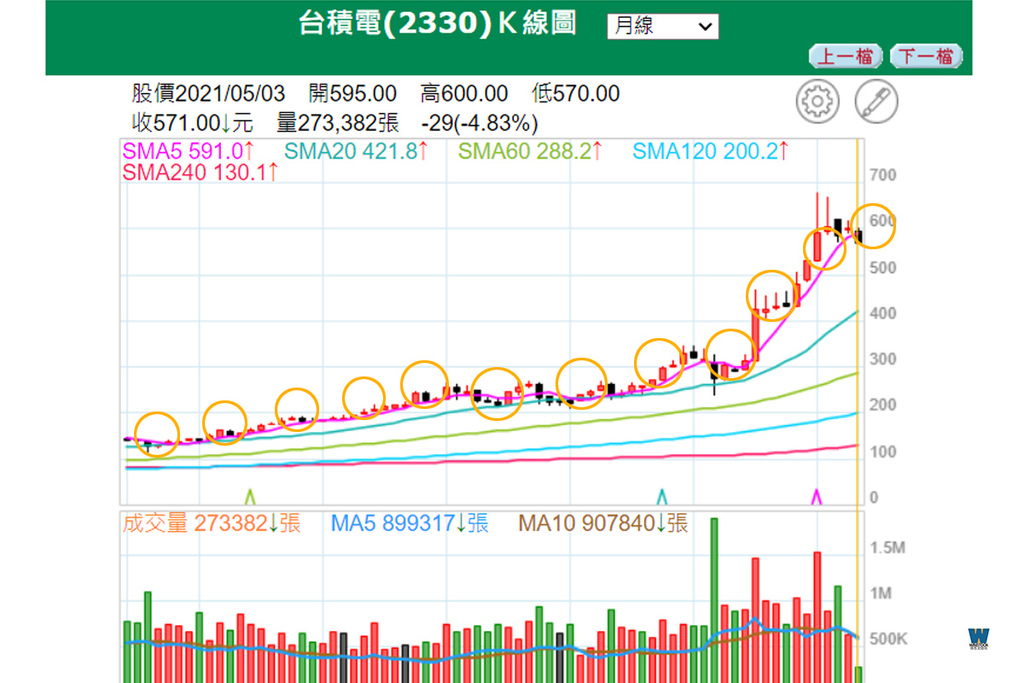Image resolution: width=1024 pixels, height=683 pixels.
Task: Go to next stock with 下一檔 button
Action: (x=926, y=56)
